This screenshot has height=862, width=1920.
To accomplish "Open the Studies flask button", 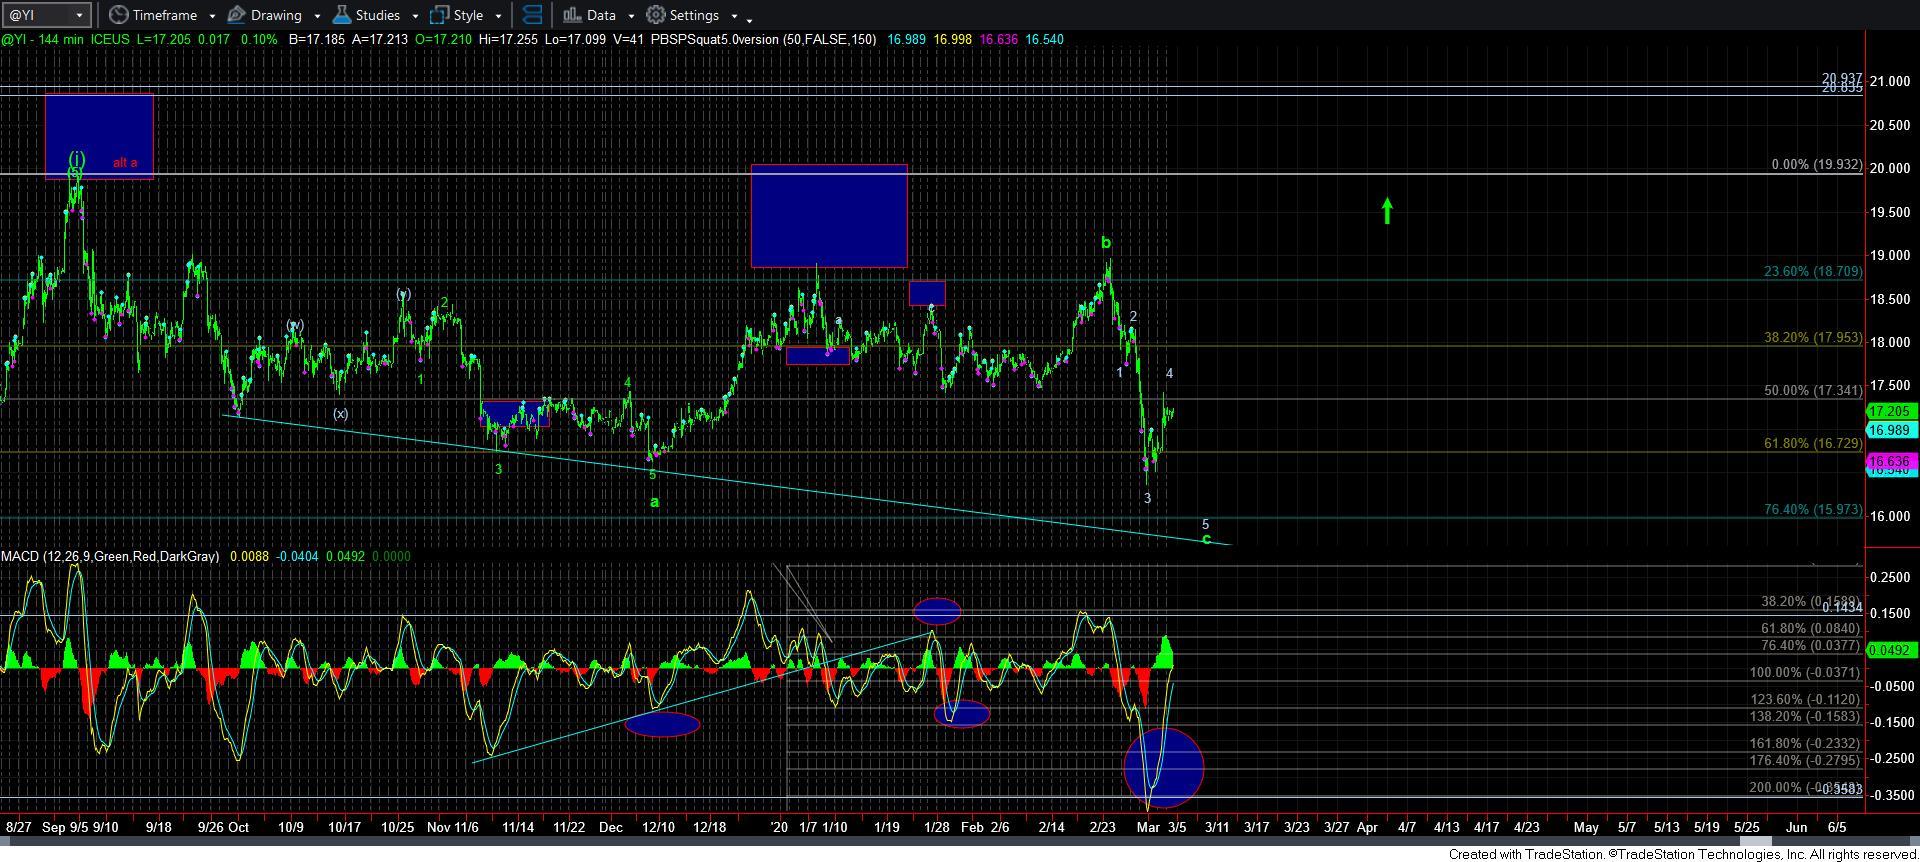I will tap(366, 15).
